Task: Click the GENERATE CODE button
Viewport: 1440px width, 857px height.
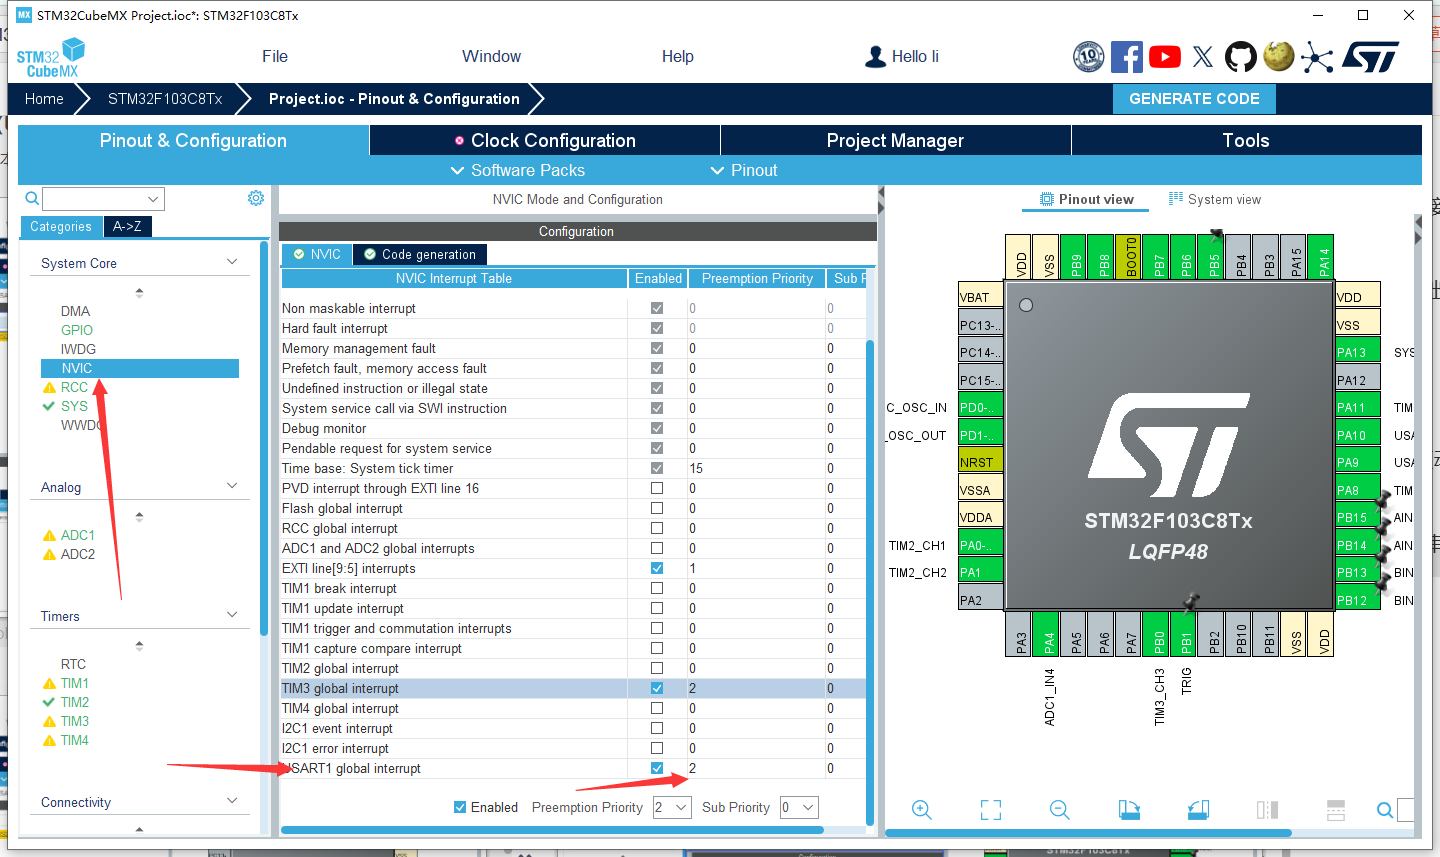Action: click(1194, 98)
